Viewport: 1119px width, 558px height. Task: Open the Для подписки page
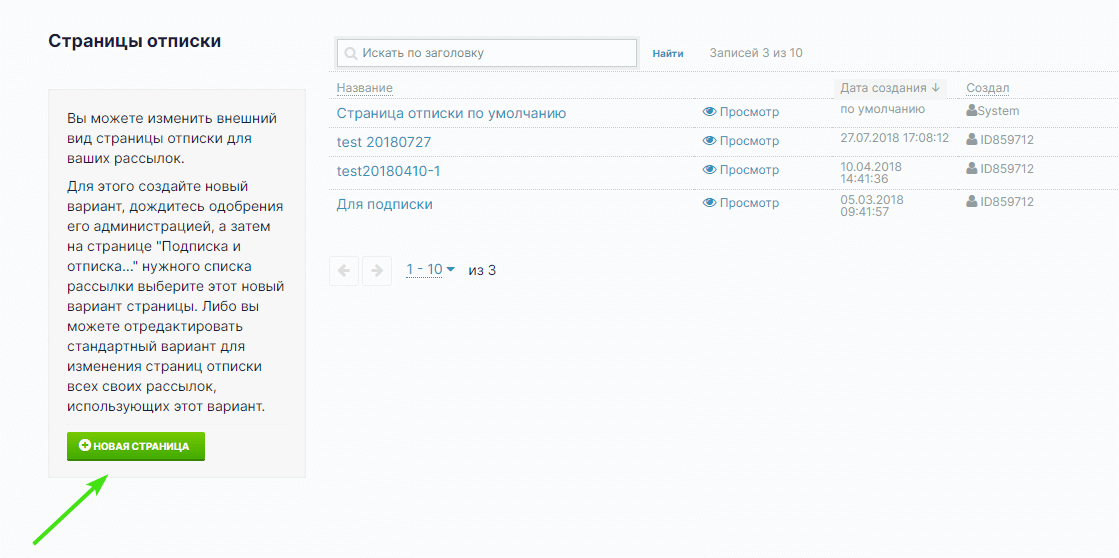385,205
